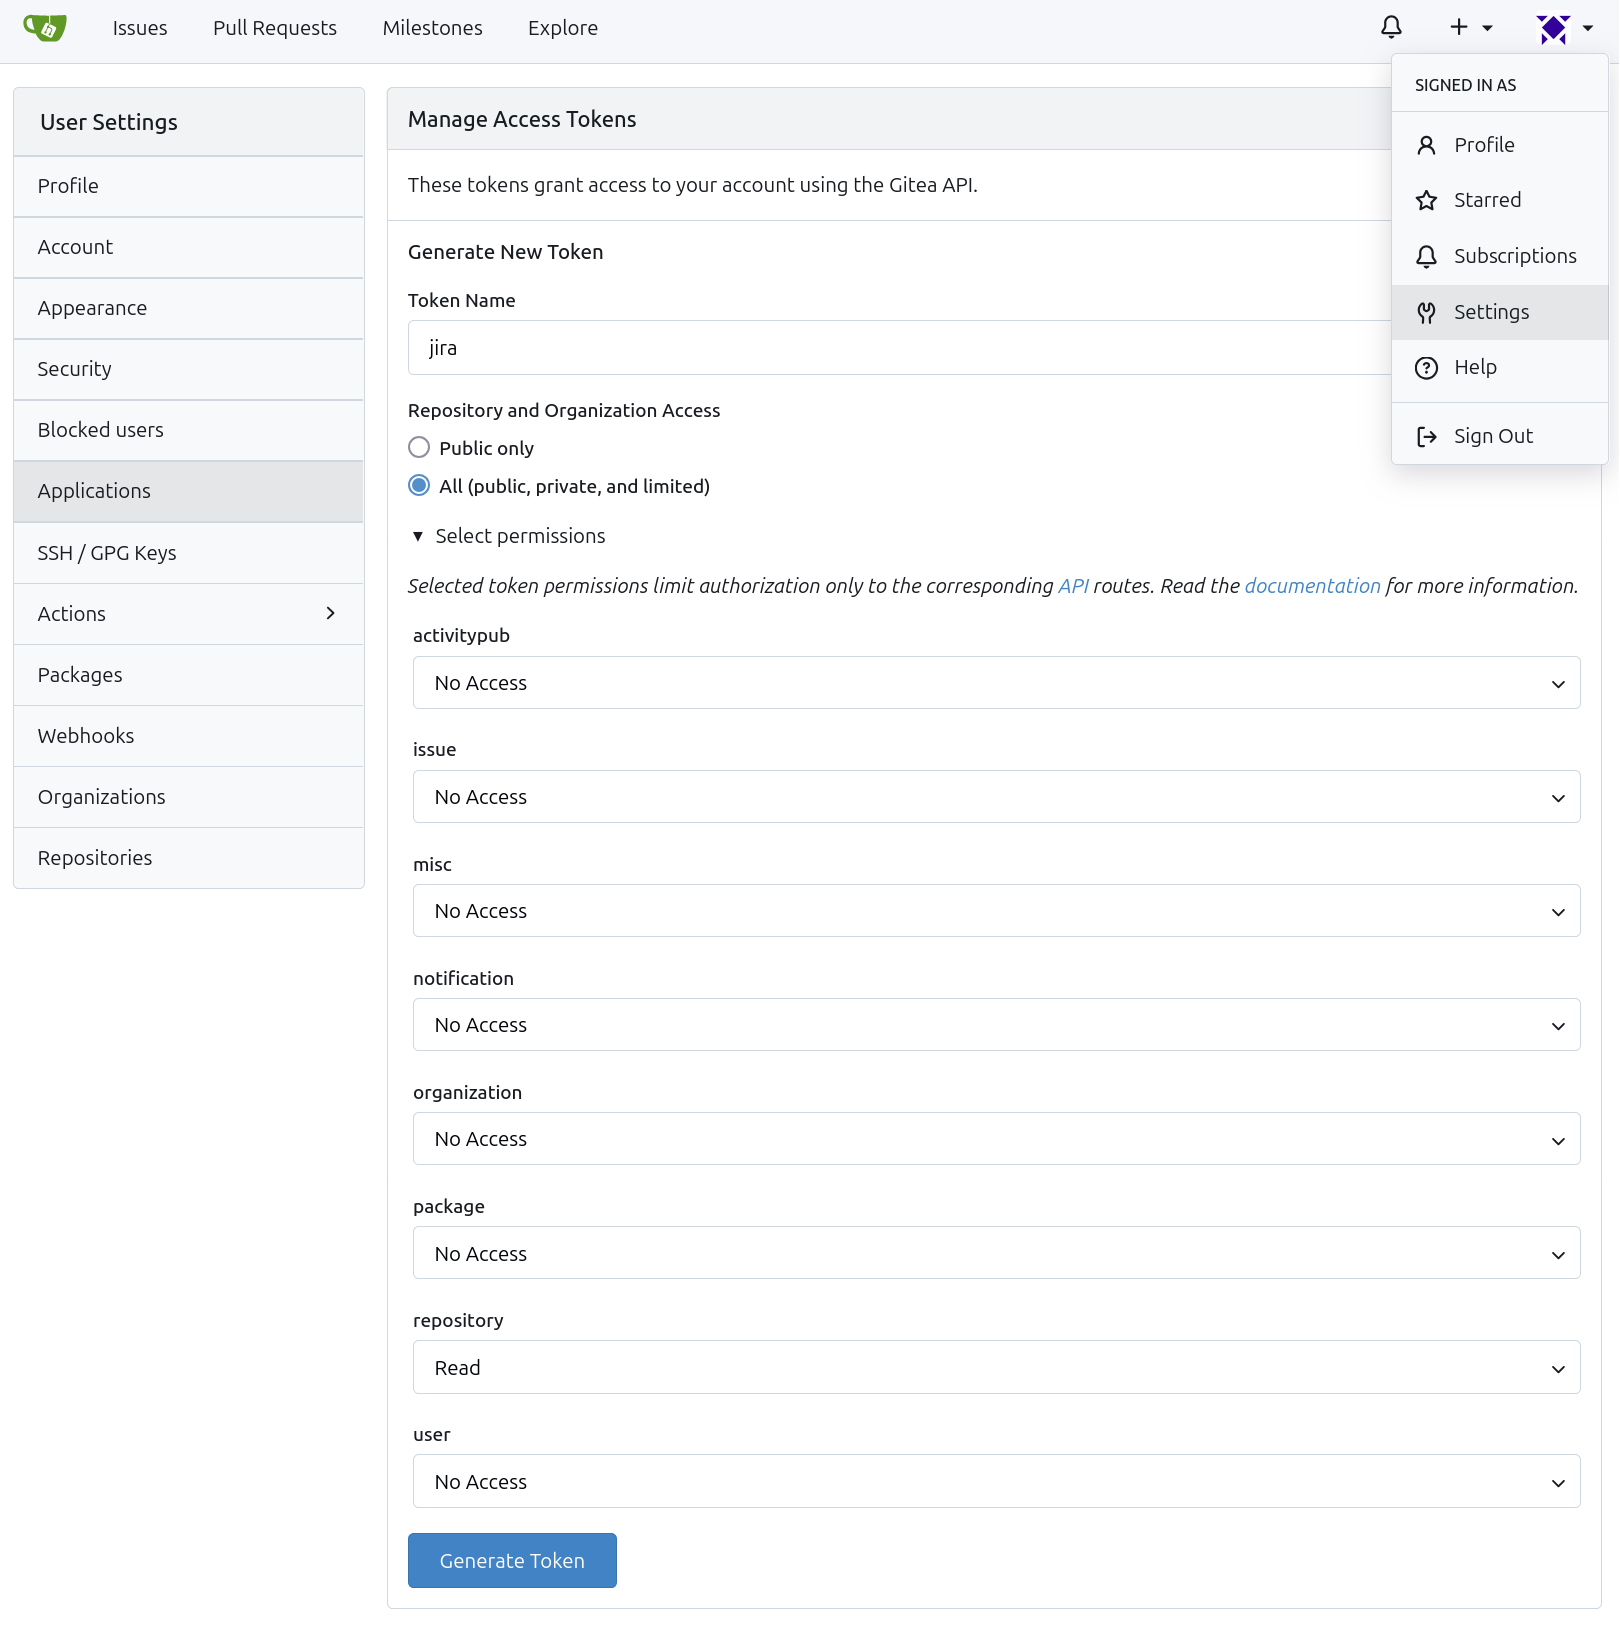
Task: Choose Help in the user dropdown menu
Action: click(1499, 367)
